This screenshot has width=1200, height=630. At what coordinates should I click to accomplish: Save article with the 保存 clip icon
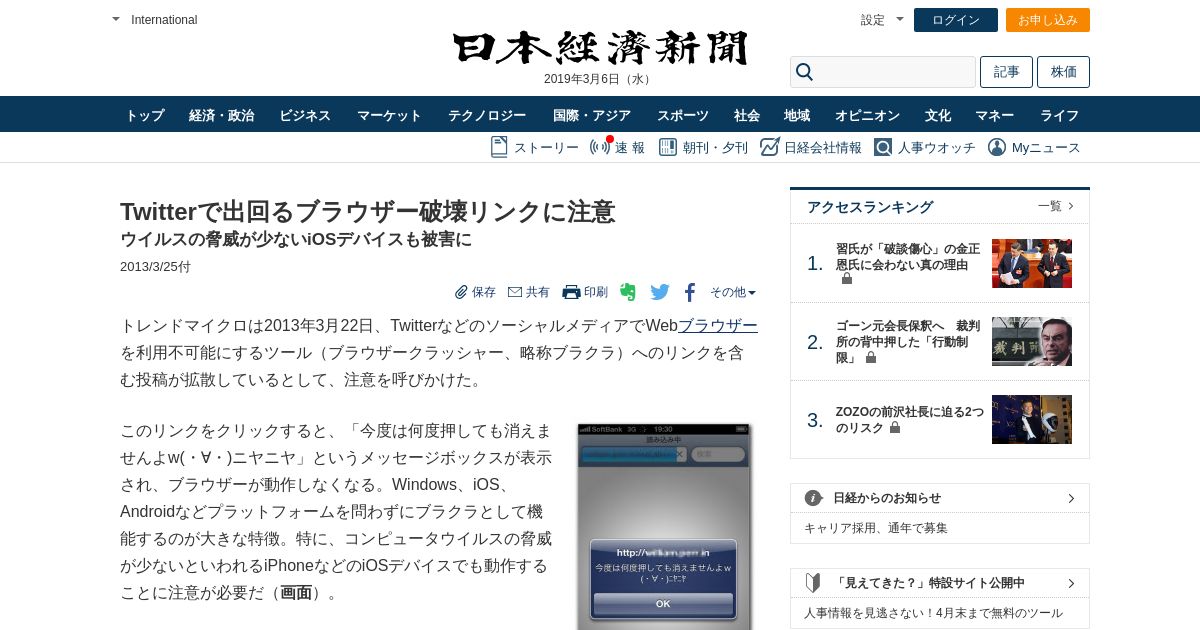[461, 292]
